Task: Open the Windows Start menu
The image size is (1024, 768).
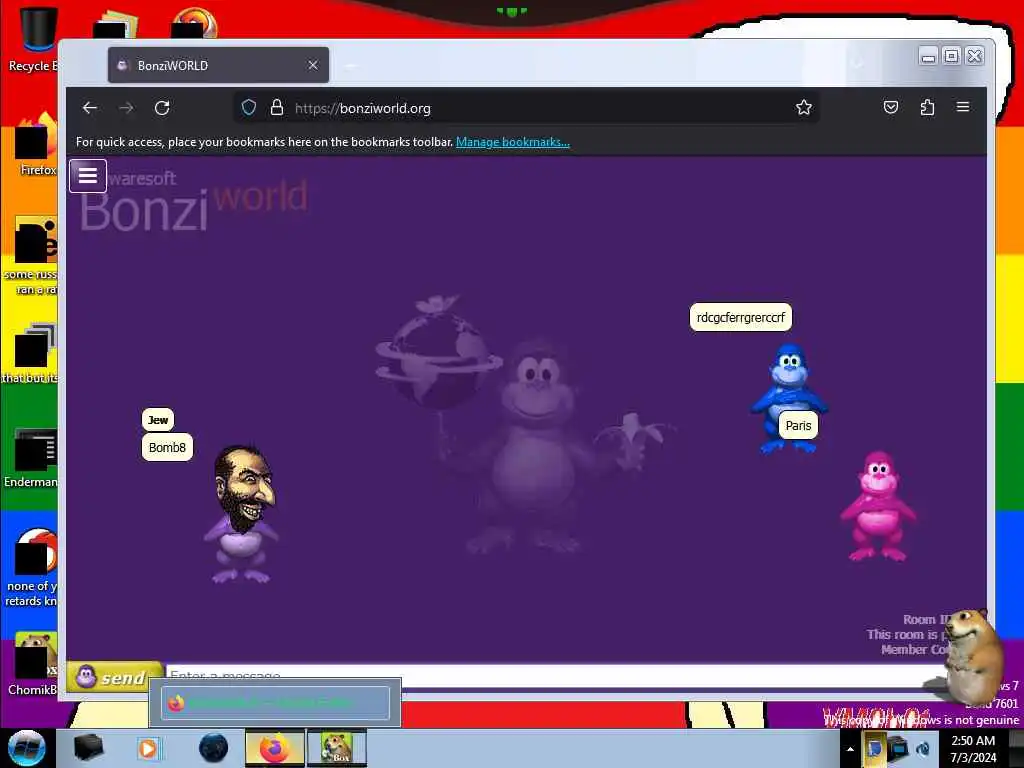Action: pos(27,748)
